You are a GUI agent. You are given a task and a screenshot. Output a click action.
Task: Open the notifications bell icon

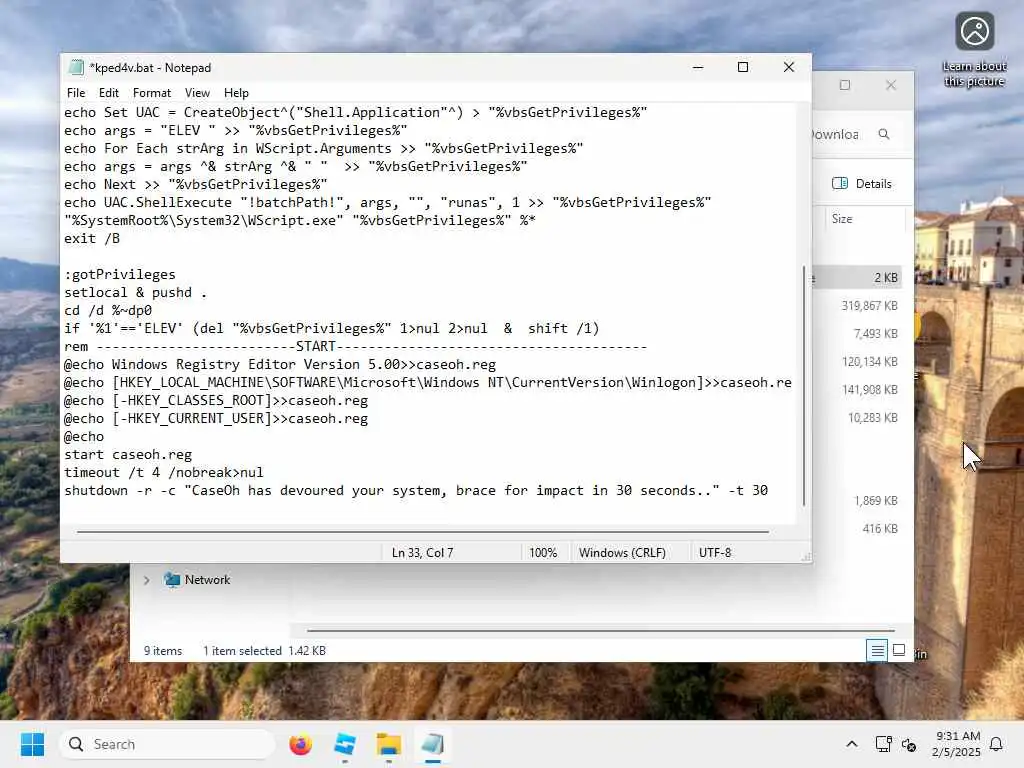point(997,744)
